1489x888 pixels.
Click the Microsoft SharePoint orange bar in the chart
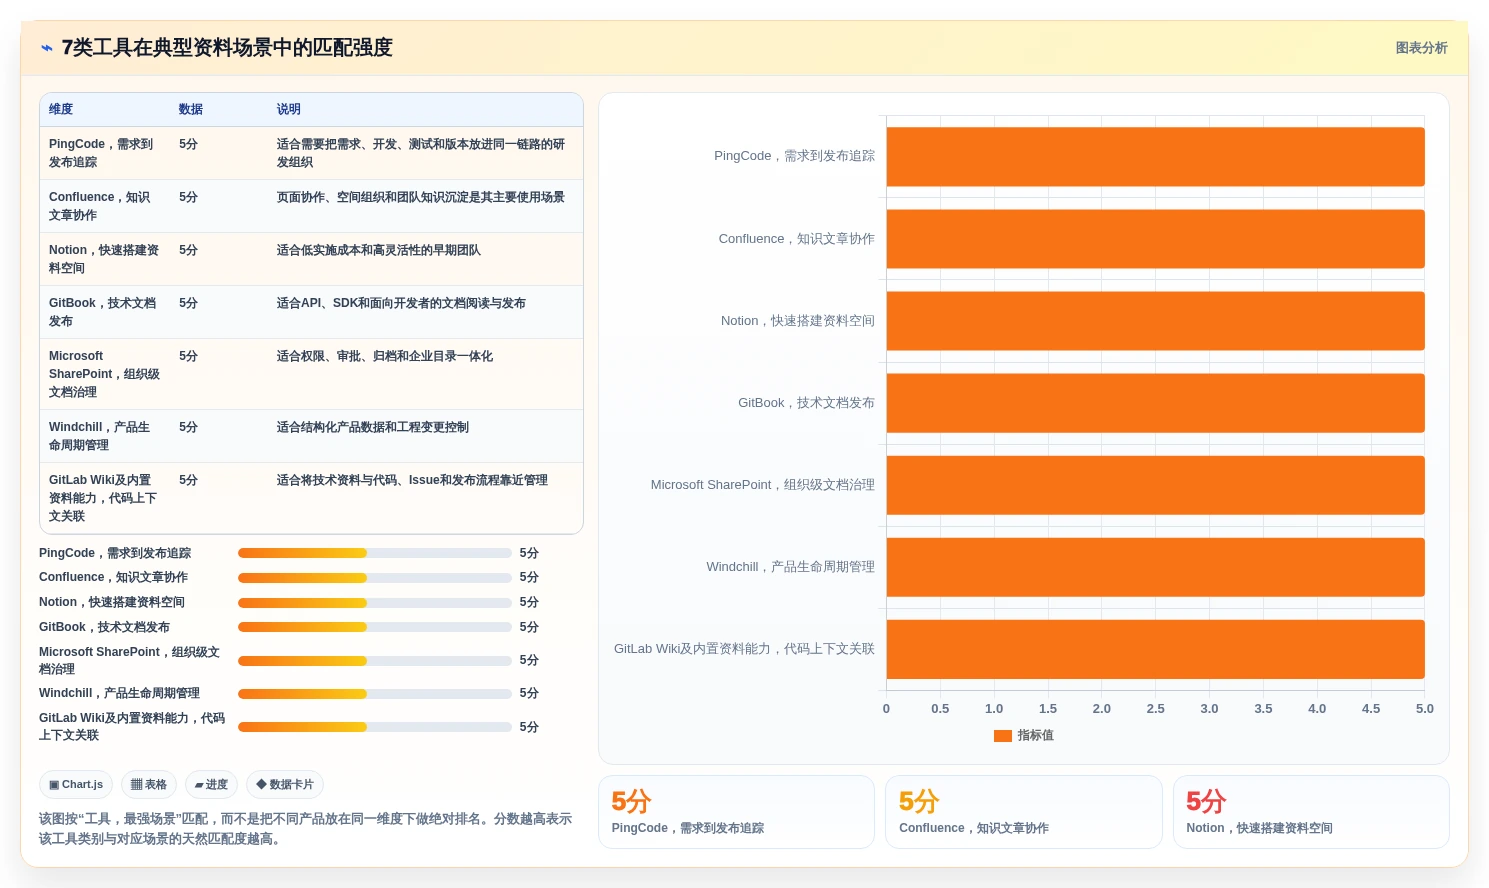1155,485
